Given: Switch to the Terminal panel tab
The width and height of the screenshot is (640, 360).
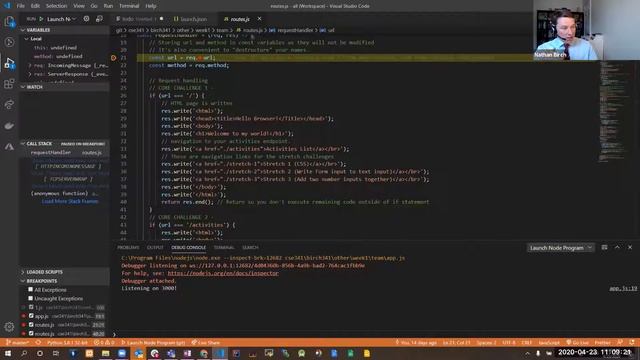Looking at the screenshot, I should [x=224, y=247].
